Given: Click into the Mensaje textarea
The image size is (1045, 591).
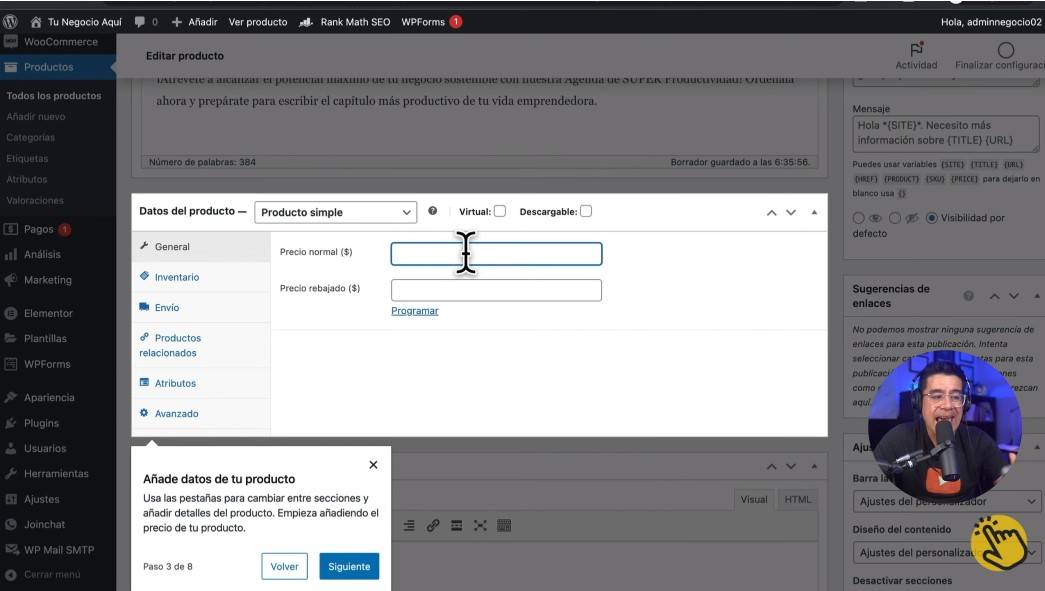Looking at the screenshot, I should pyautogui.click(x=946, y=133).
